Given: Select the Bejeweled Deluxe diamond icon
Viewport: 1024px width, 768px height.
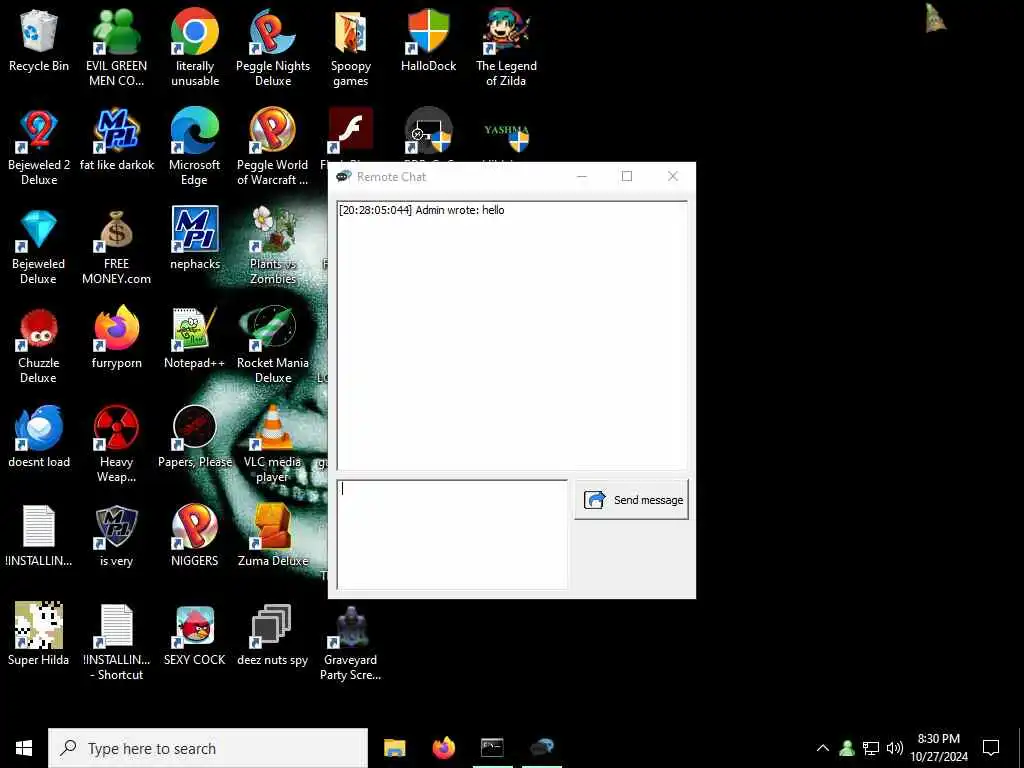Looking at the screenshot, I should [x=39, y=231].
